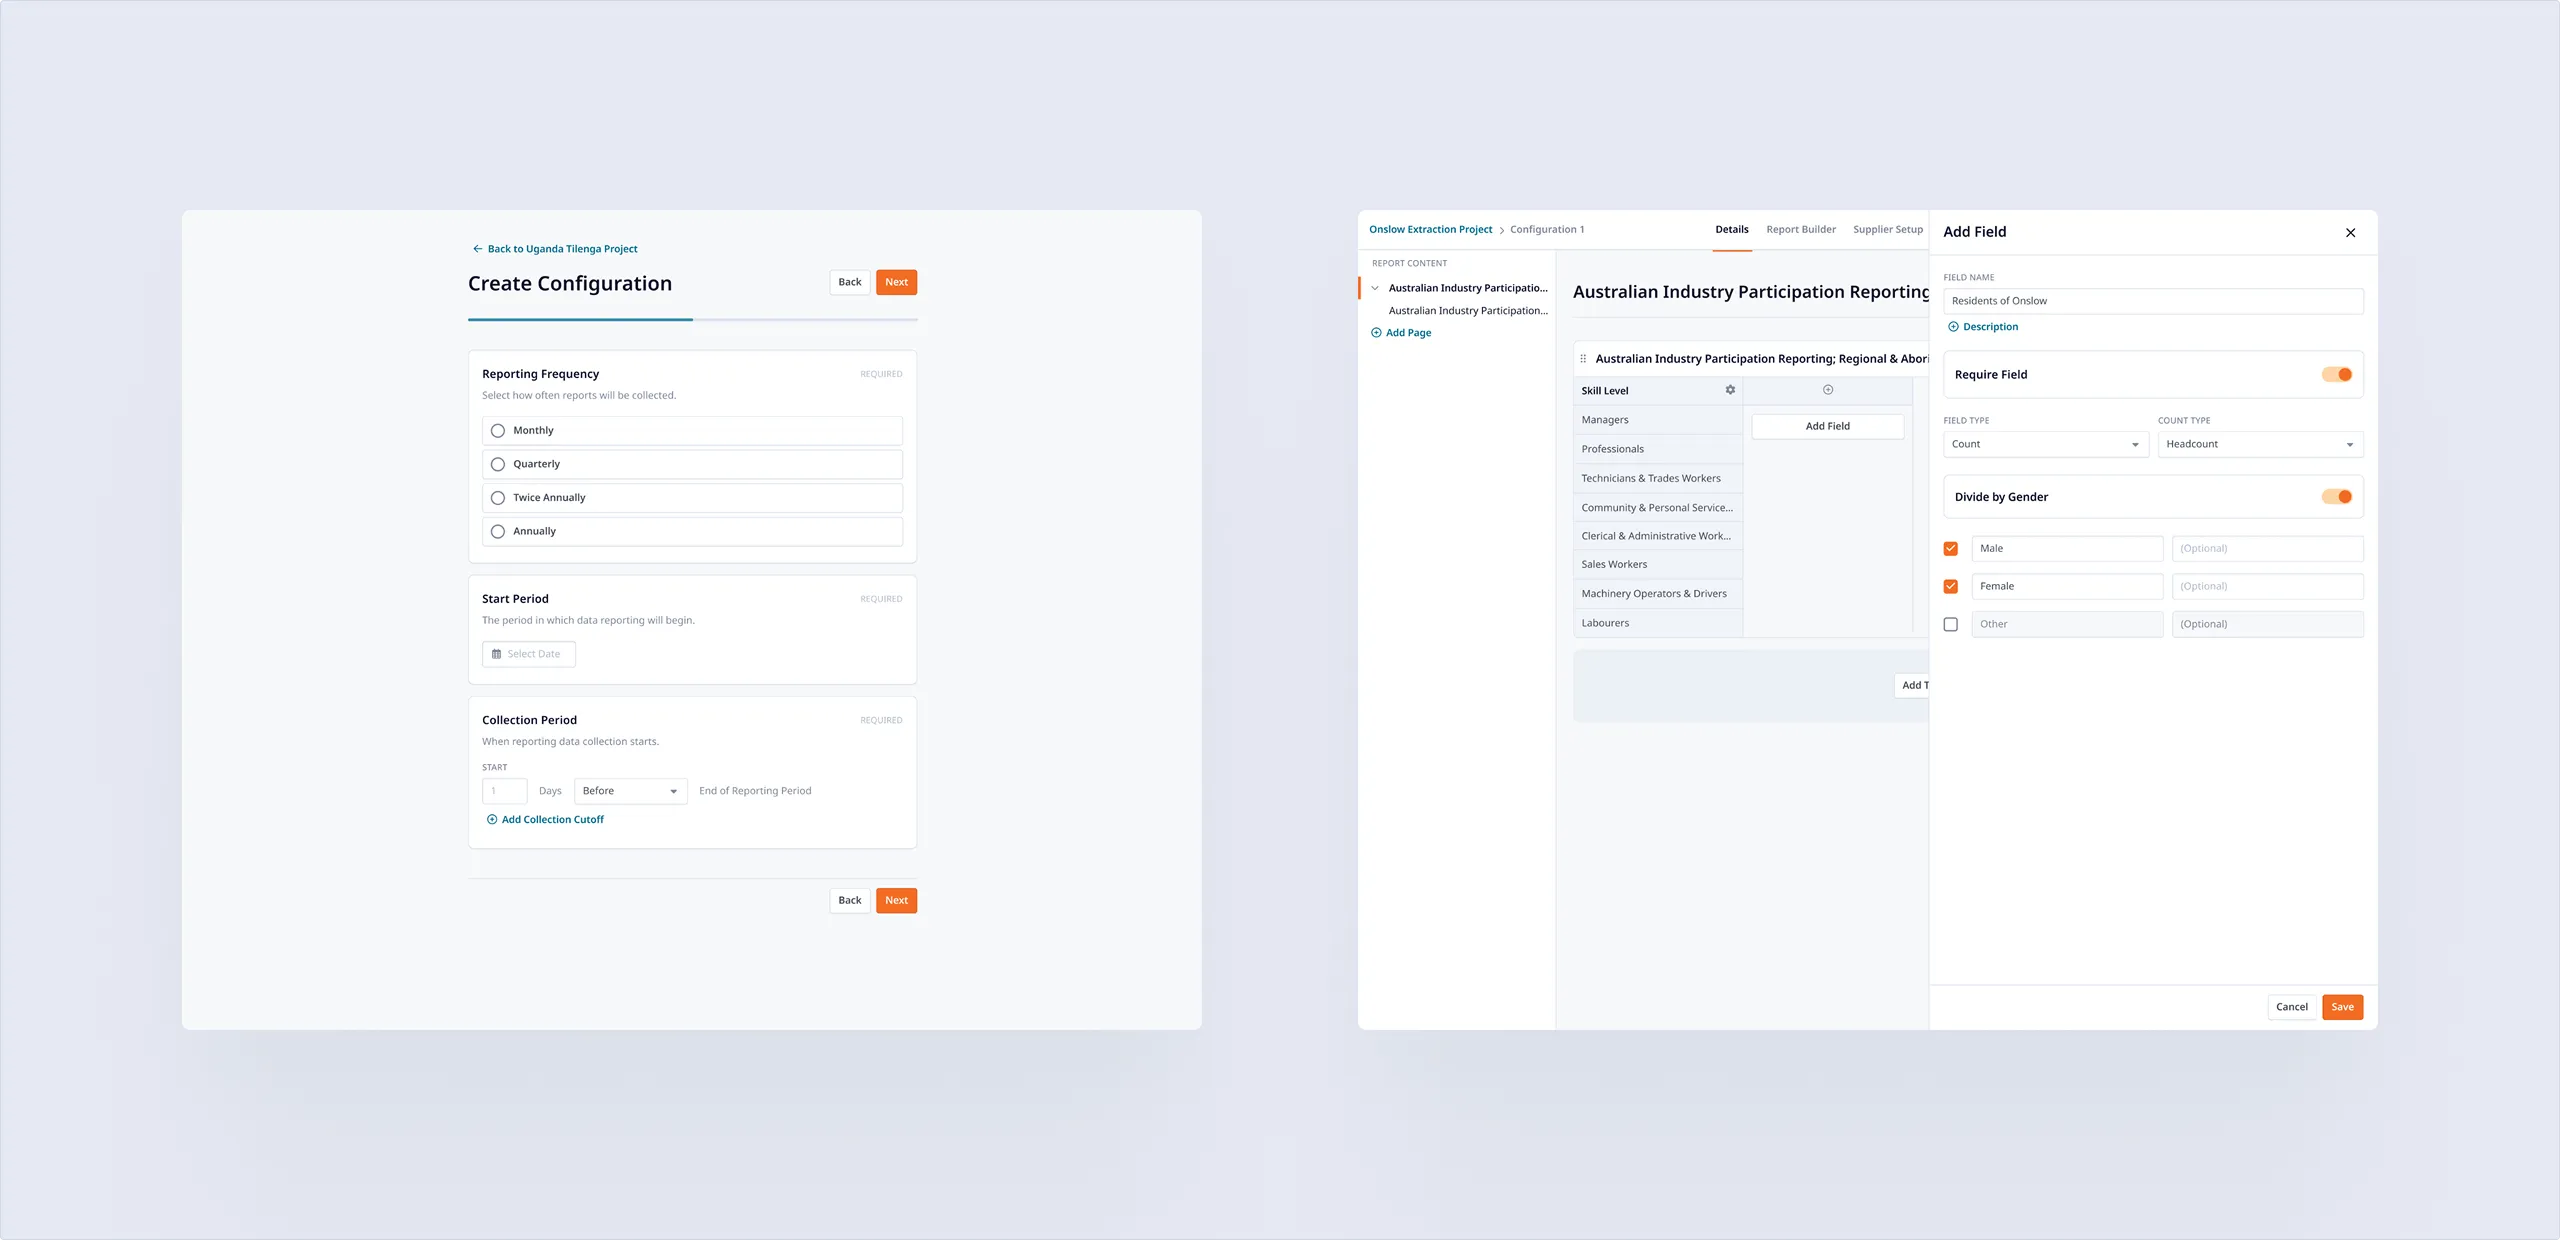Click the plus icon beside Add Page
2560x1240 pixels.
(1376, 333)
